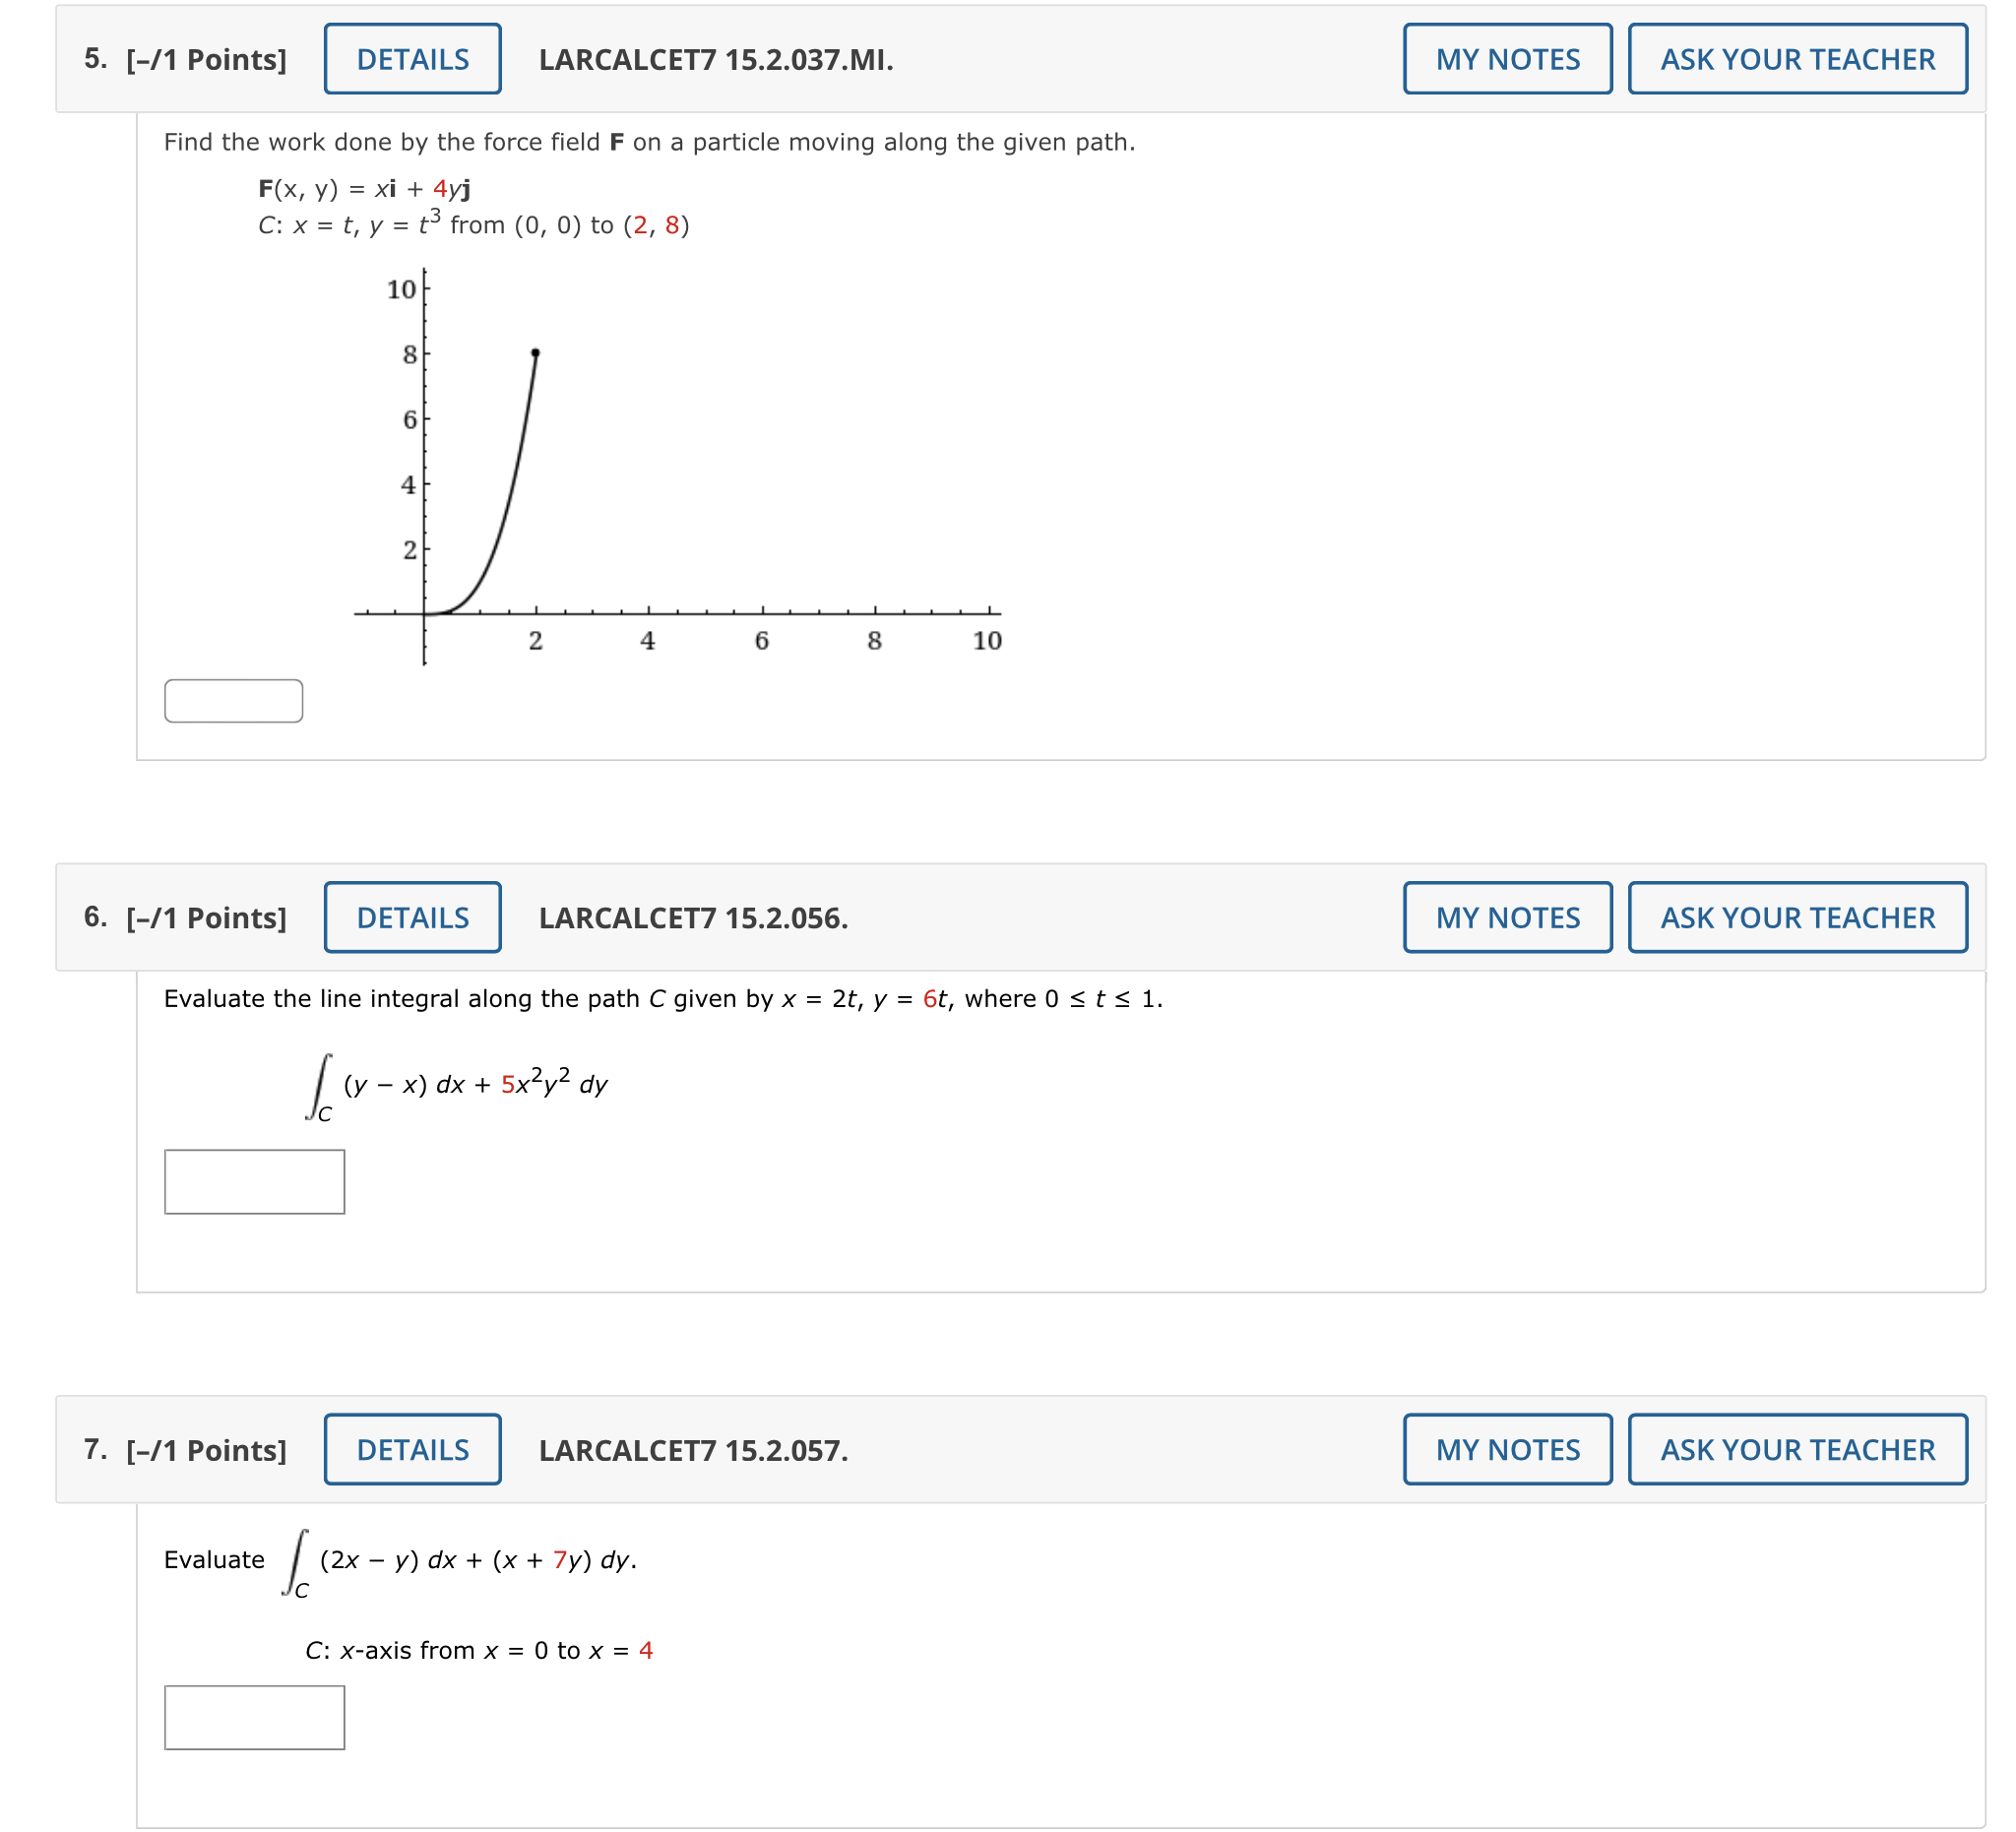
Task: Open MY NOTES for problem 5
Action: point(1508,59)
